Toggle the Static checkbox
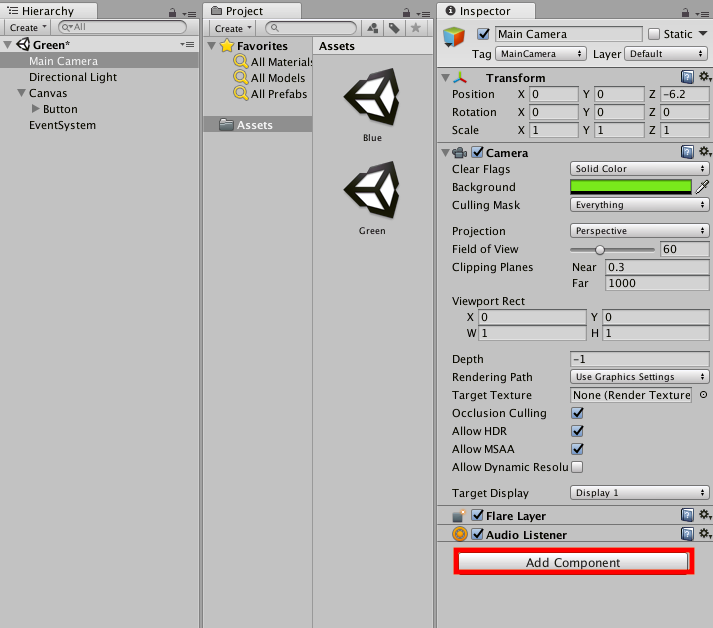The image size is (713, 628). tap(654, 34)
